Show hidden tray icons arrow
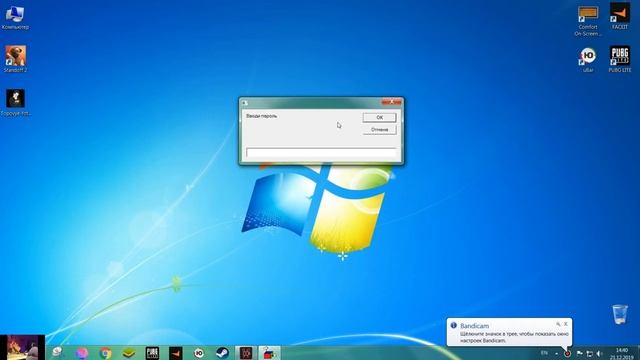Image resolution: width=640 pixels, height=360 pixels. (556, 353)
